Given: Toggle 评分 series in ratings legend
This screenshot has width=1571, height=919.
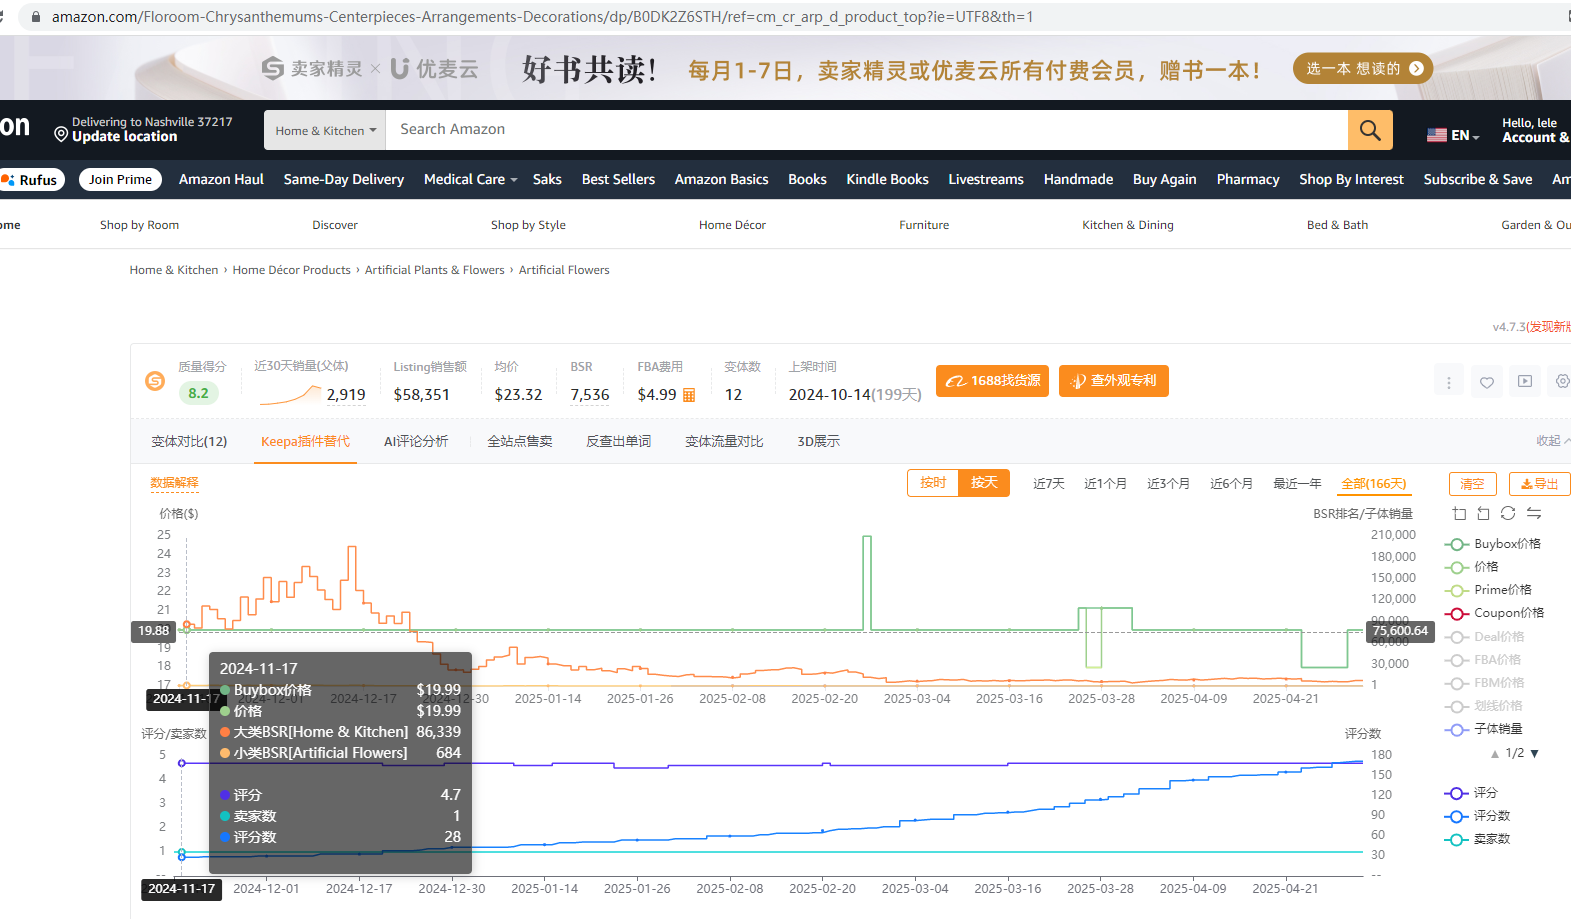Looking at the screenshot, I should point(1471,793).
